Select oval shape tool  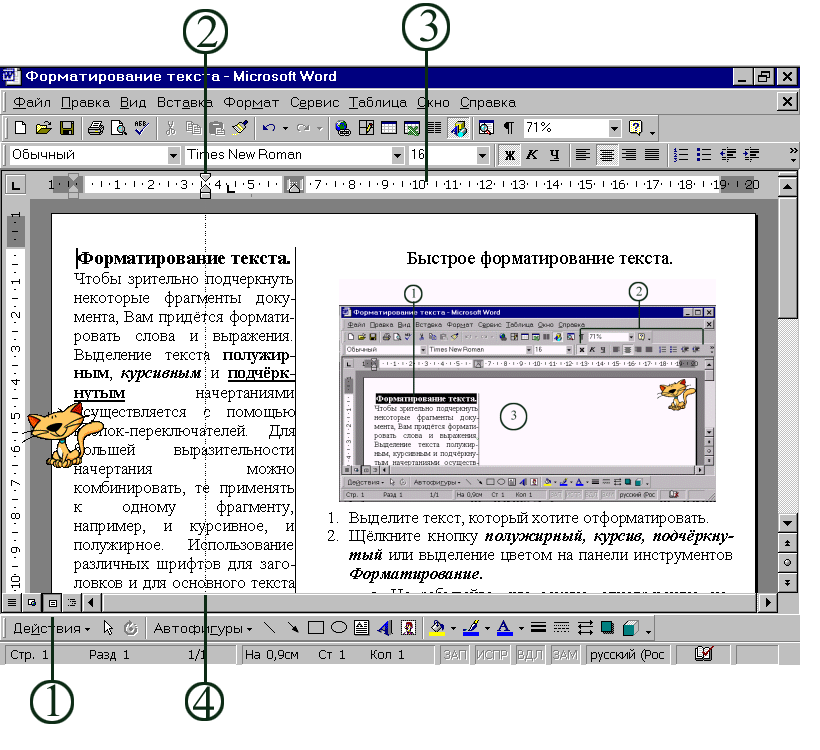338,628
